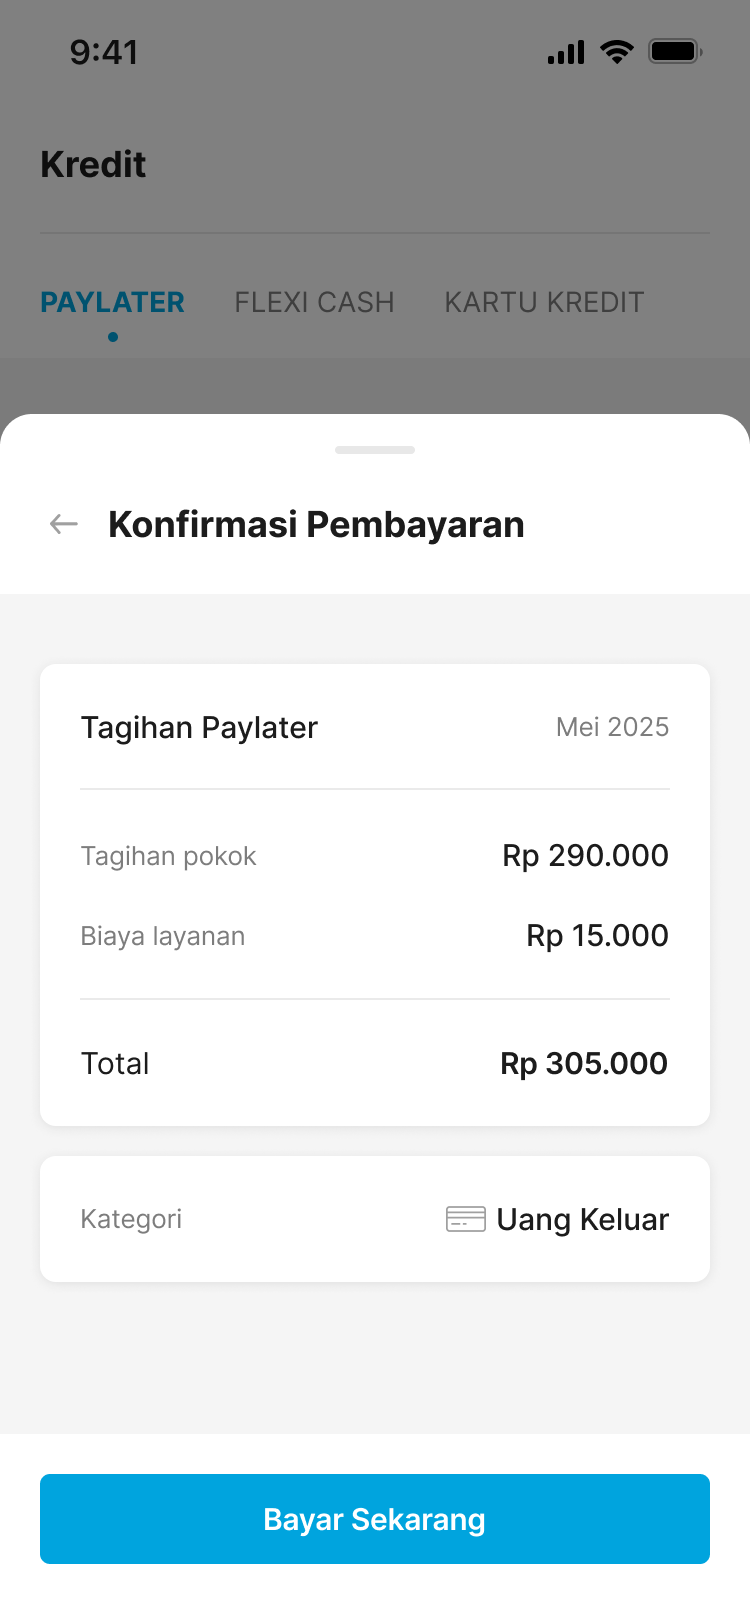This screenshot has width=750, height=1624.
Task: Tap the Kategori row label
Action: (131, 1219)
